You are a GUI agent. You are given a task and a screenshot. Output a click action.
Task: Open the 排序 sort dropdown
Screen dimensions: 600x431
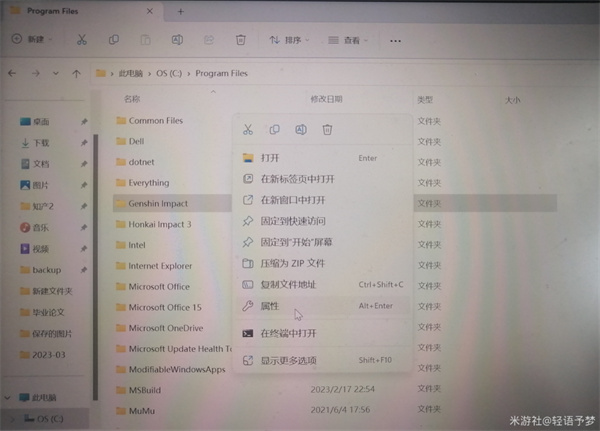pos(289,40)
